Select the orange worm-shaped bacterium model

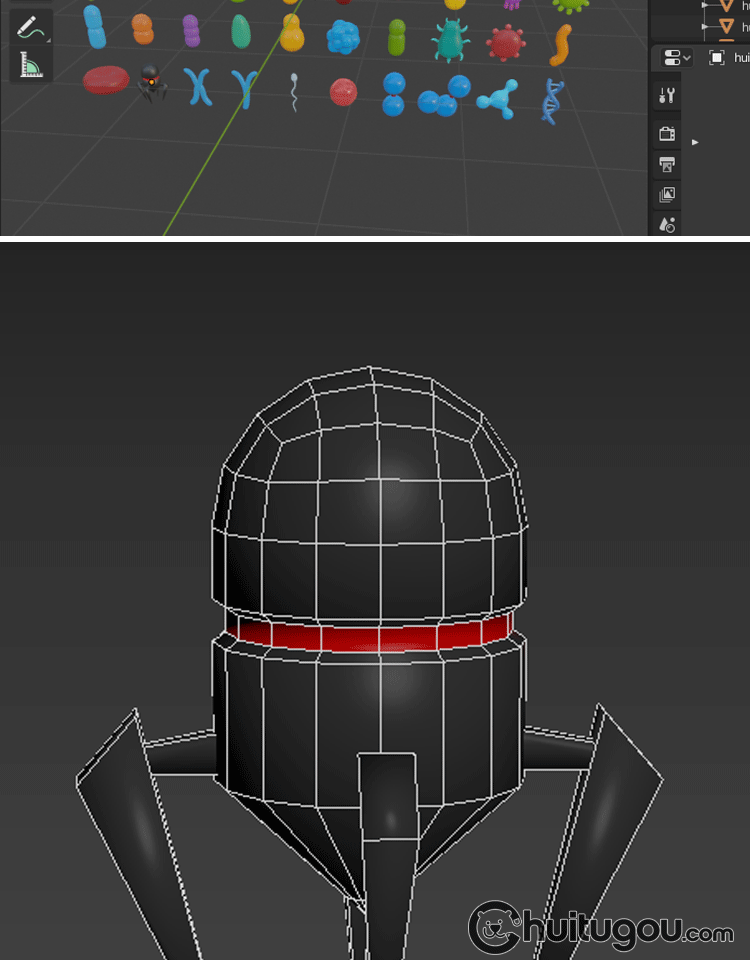click(560, 45)
